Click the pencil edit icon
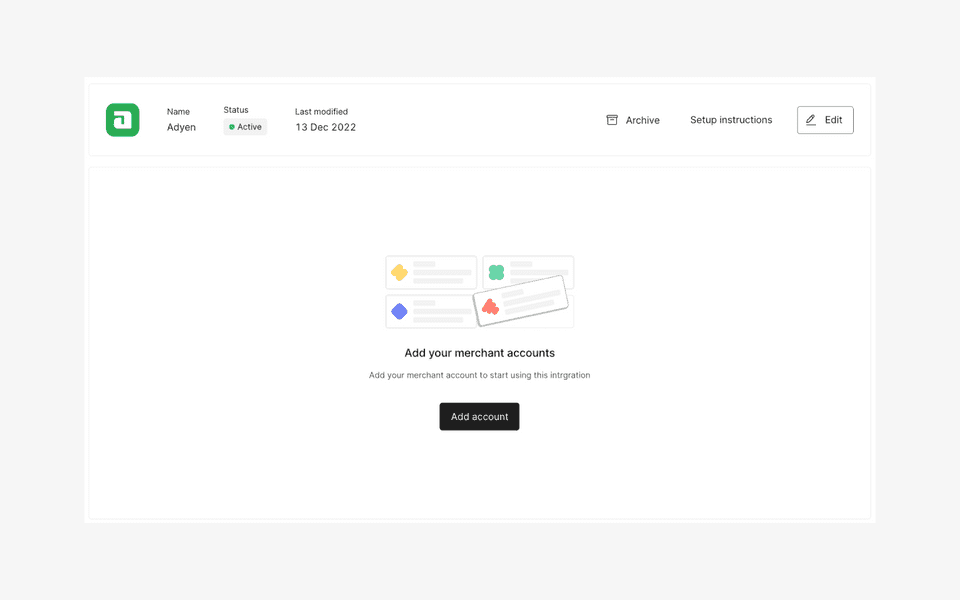The width and height of the screenshot is (960, 600). coord(811,120)
